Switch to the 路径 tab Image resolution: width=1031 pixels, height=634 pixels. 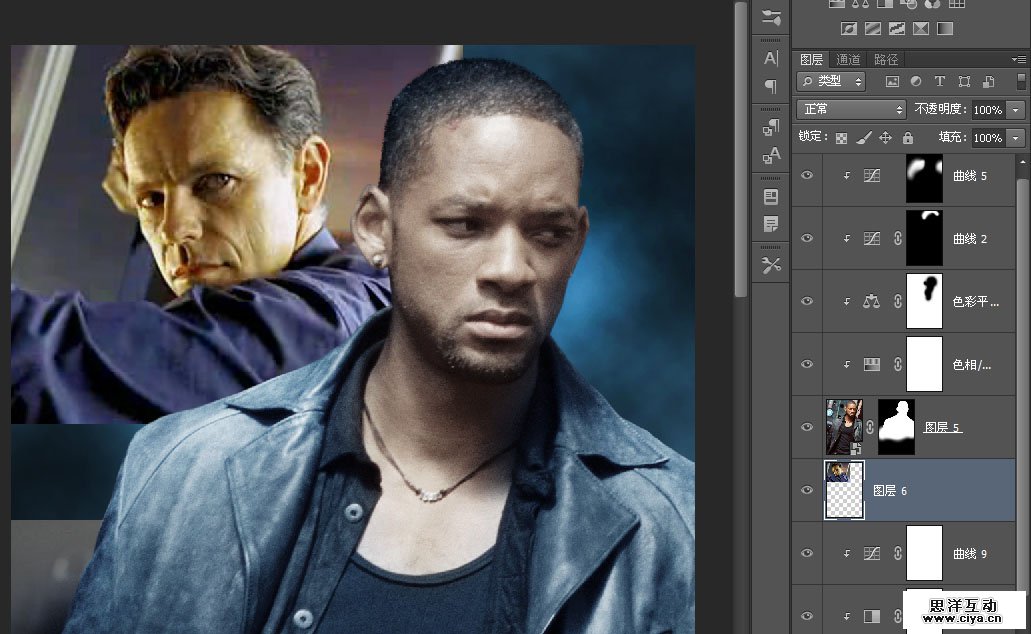(x=885, y=60)
